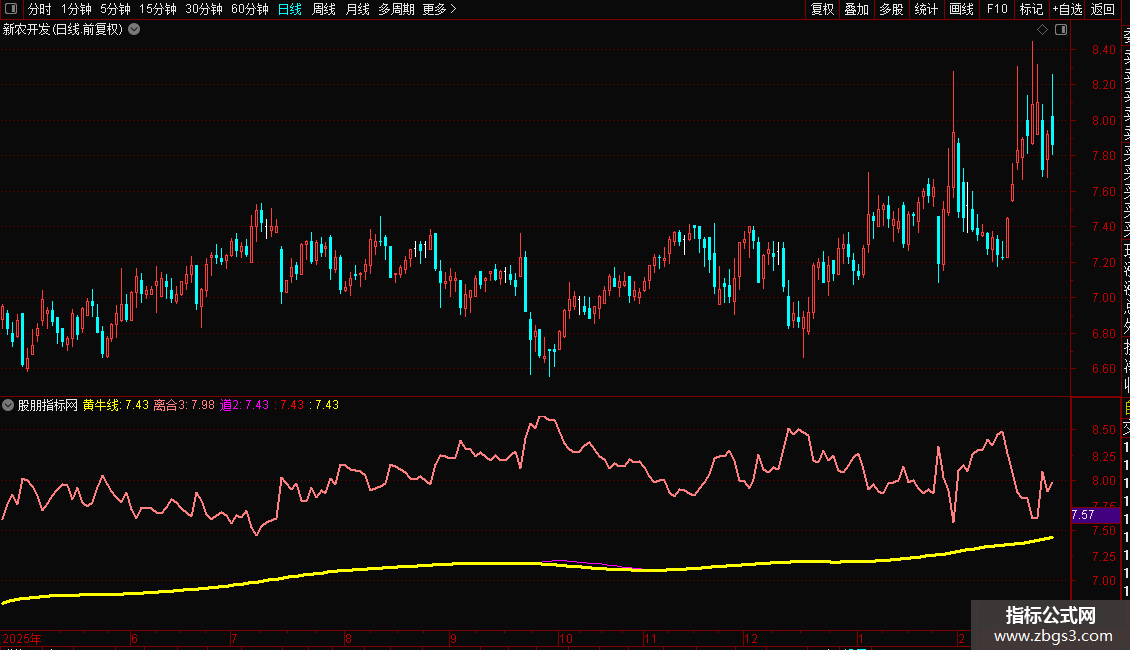Toggle the 复权 price adjustment

[822, 9]
